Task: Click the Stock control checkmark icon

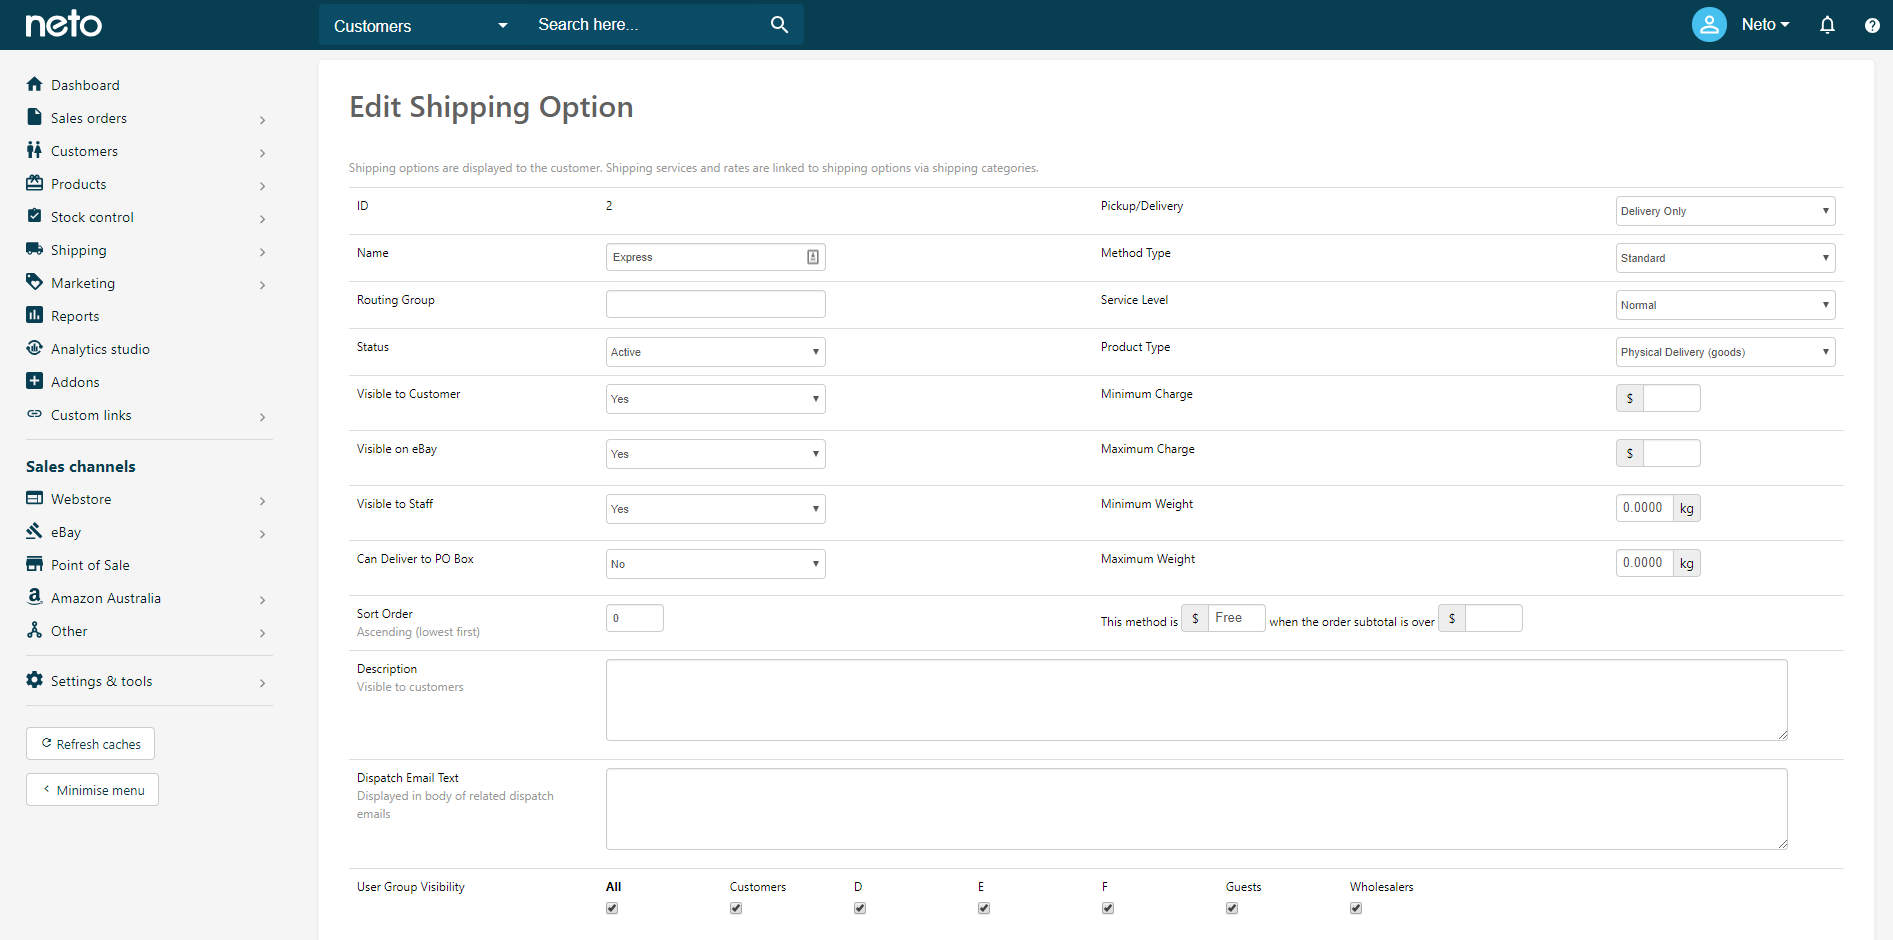Action: coord(35,216)
